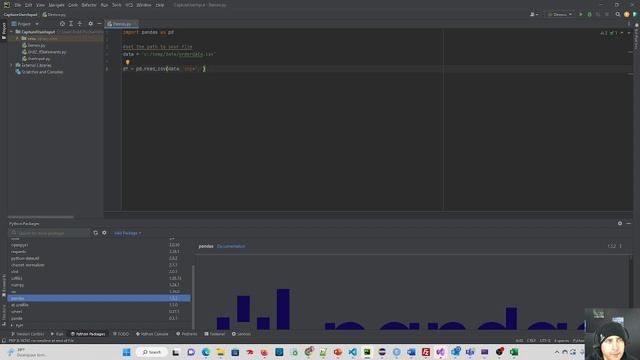This screenshot has width=640, height=360.
Task: Open the Terminal tab
Action: click(215, 334)
